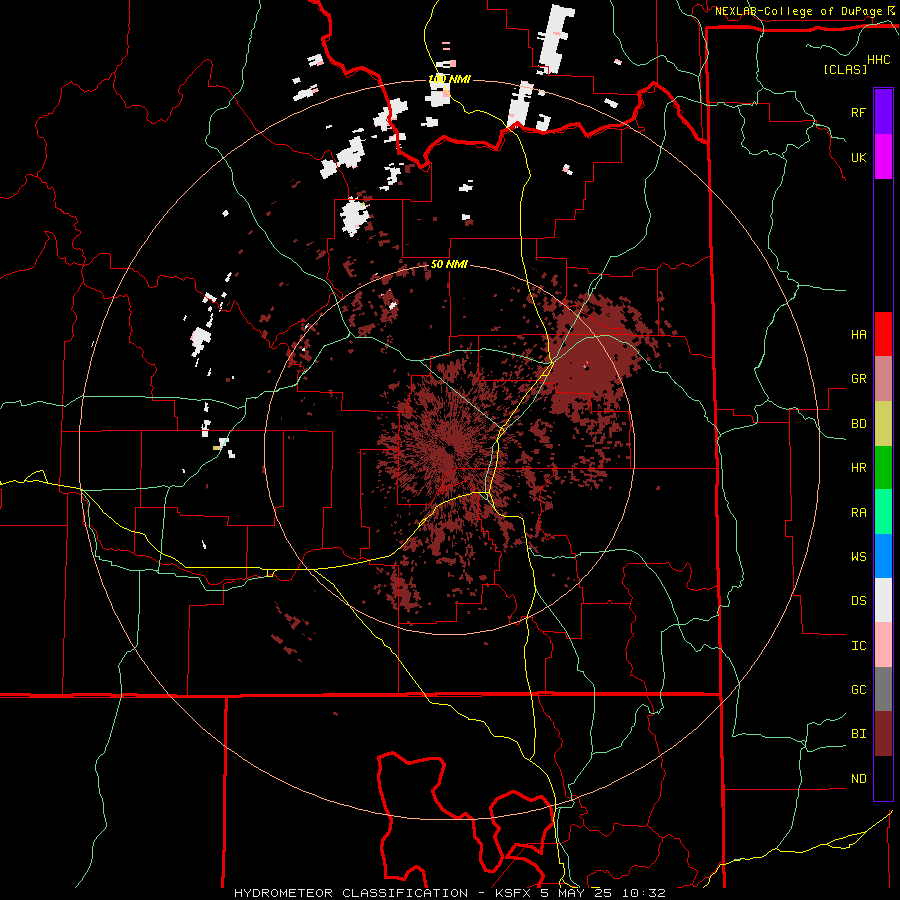Click the IC pink legend swatch
Screen dimensions: 900x900
883,645
